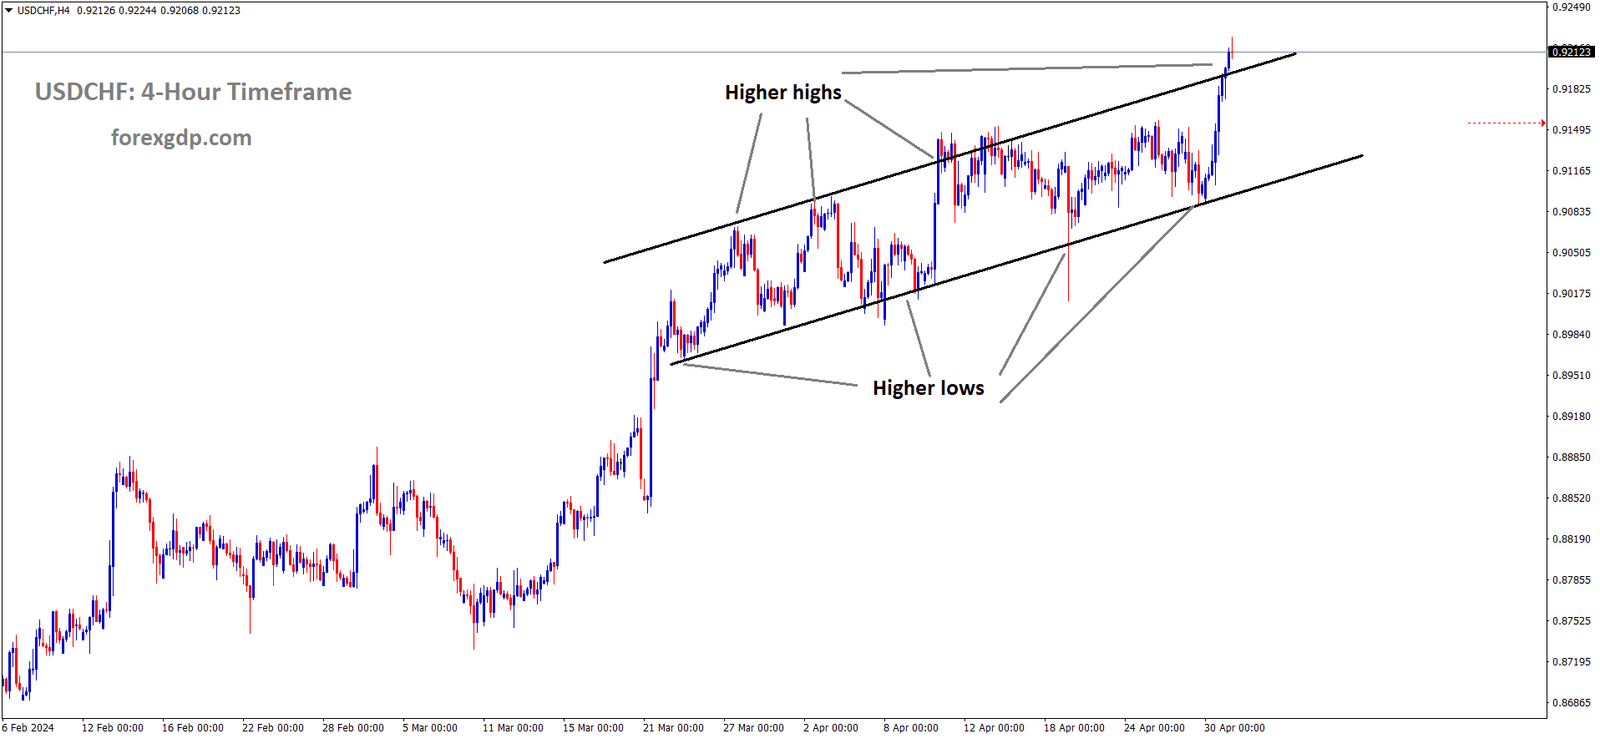This screenshot has width=1600, height=738.
Task: Select the current price tag 0.92123
Action: (x=1571, y=52)
